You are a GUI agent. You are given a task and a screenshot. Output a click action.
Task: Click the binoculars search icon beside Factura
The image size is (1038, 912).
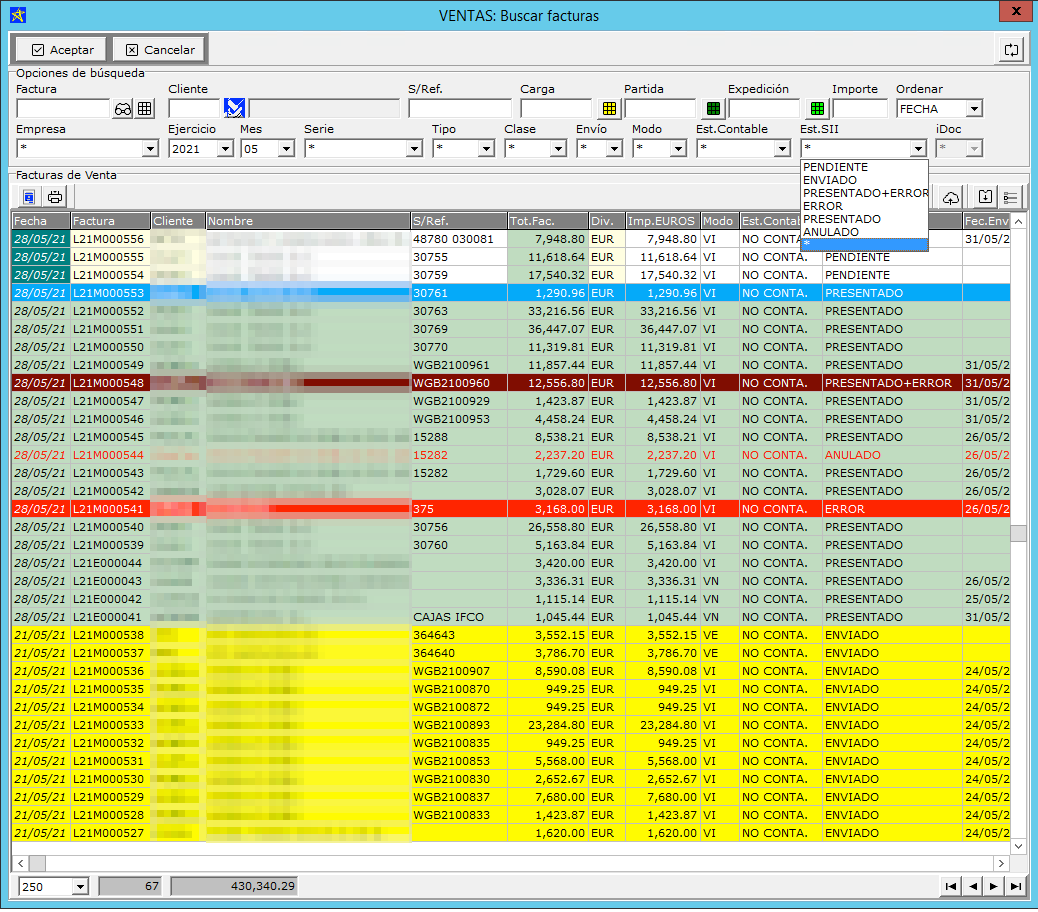pyautogui.click(x=123, y=109)
